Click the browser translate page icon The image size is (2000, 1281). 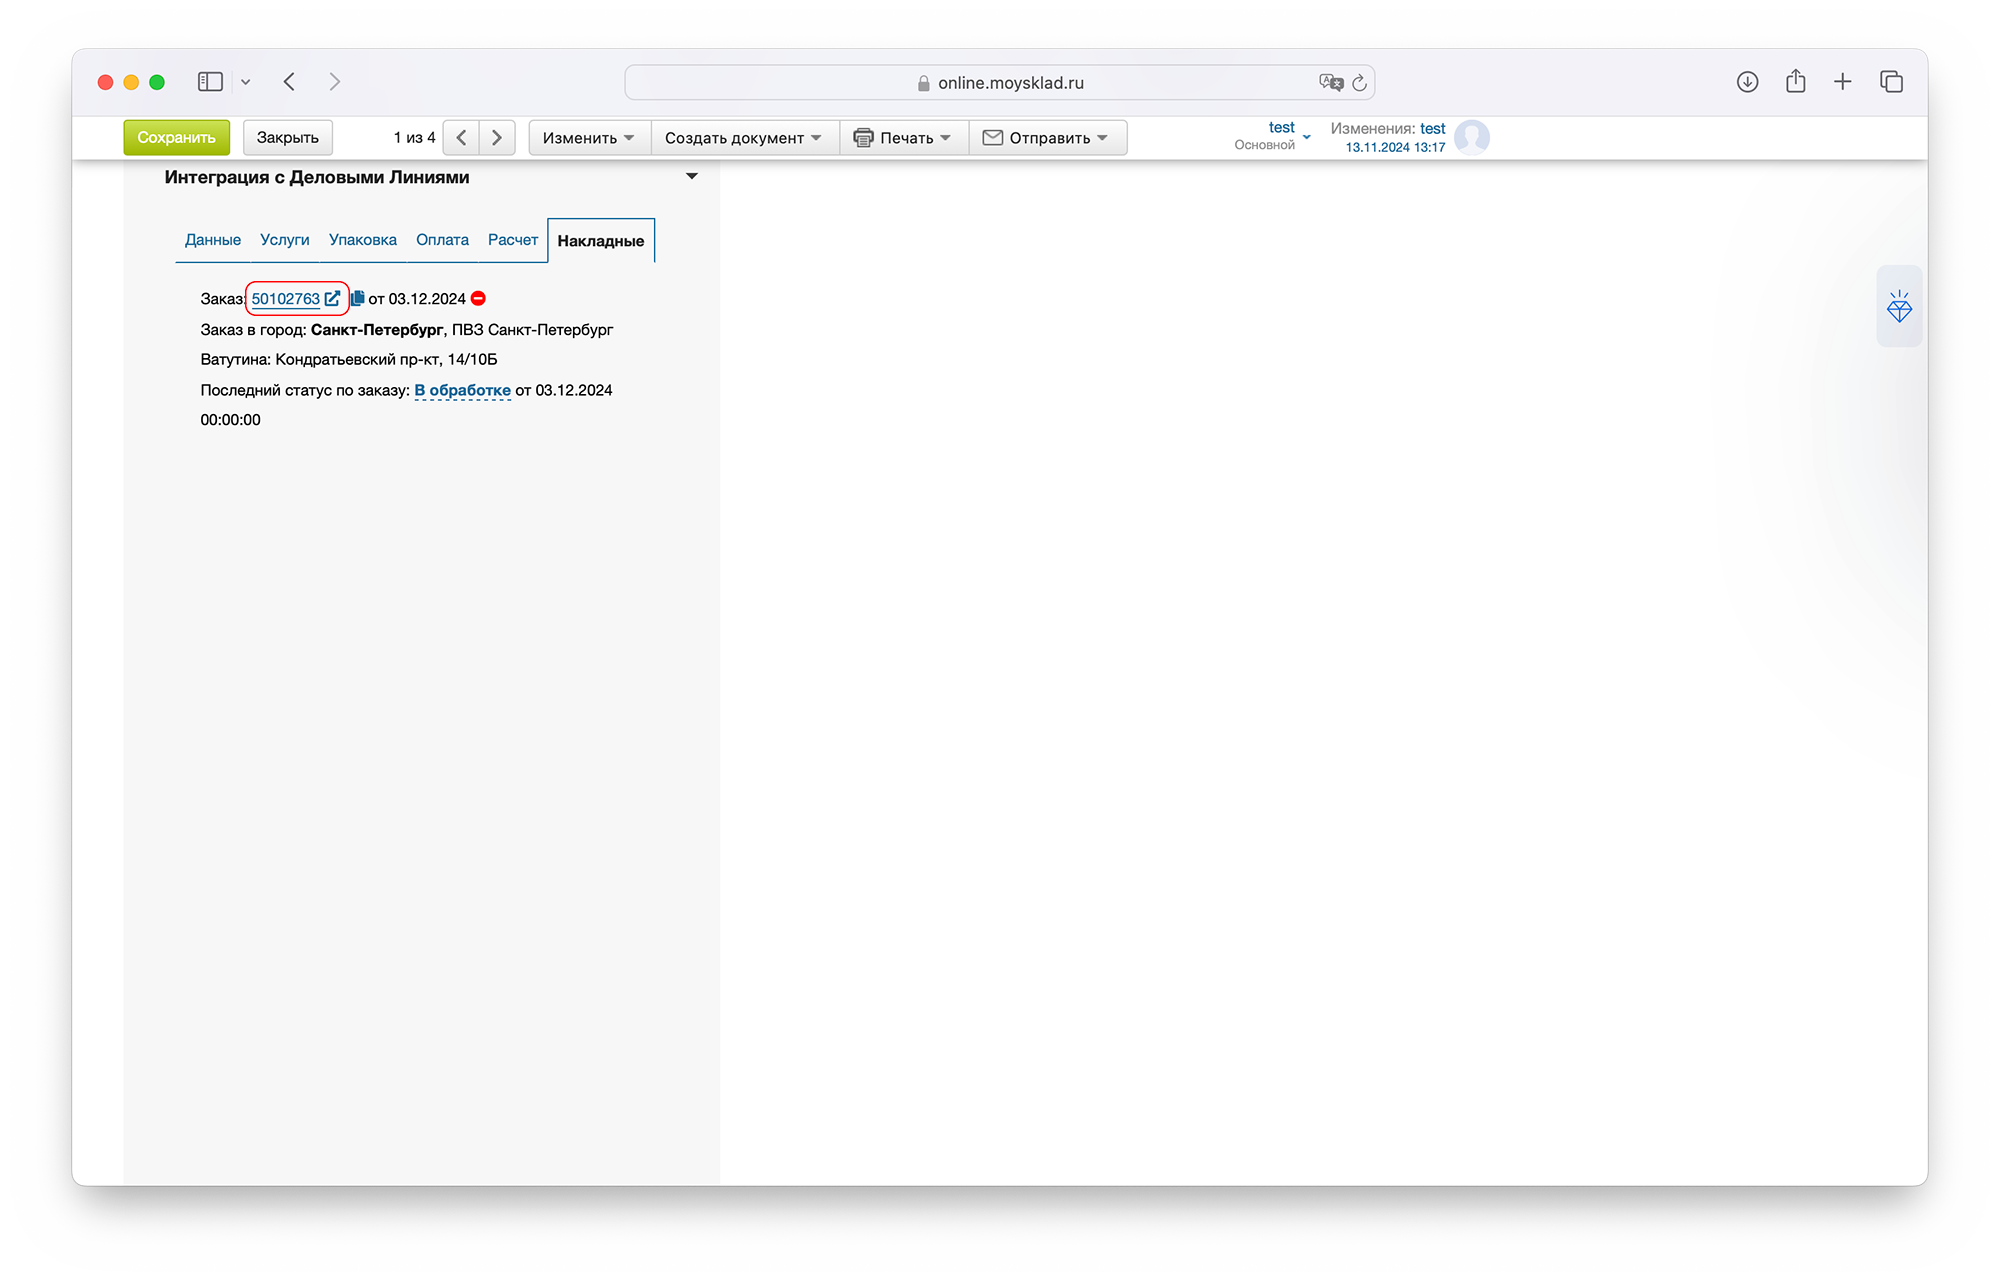click(x=1330, y=82)
